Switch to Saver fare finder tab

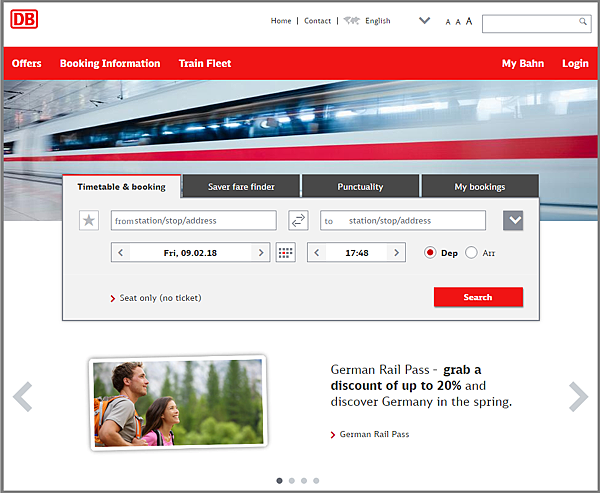[x=241, y=187]
